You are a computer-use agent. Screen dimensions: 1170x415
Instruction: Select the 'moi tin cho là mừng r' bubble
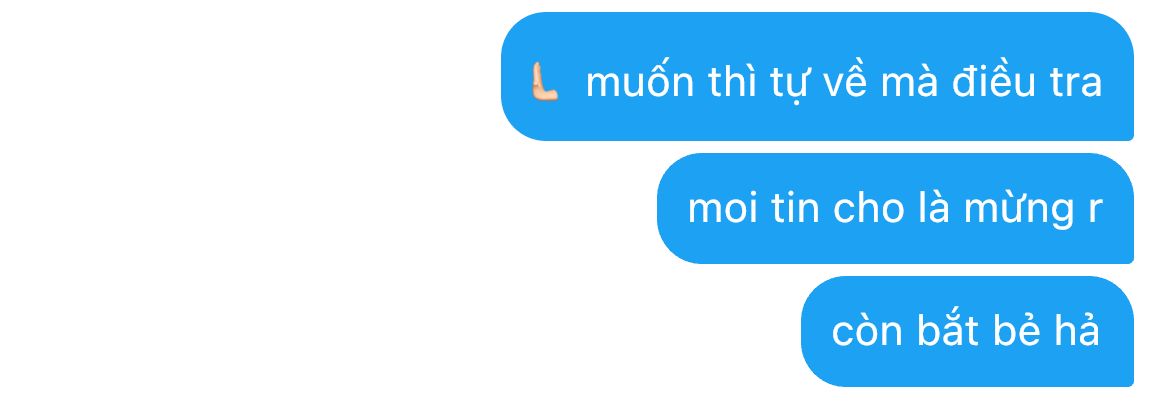point(895,208)
